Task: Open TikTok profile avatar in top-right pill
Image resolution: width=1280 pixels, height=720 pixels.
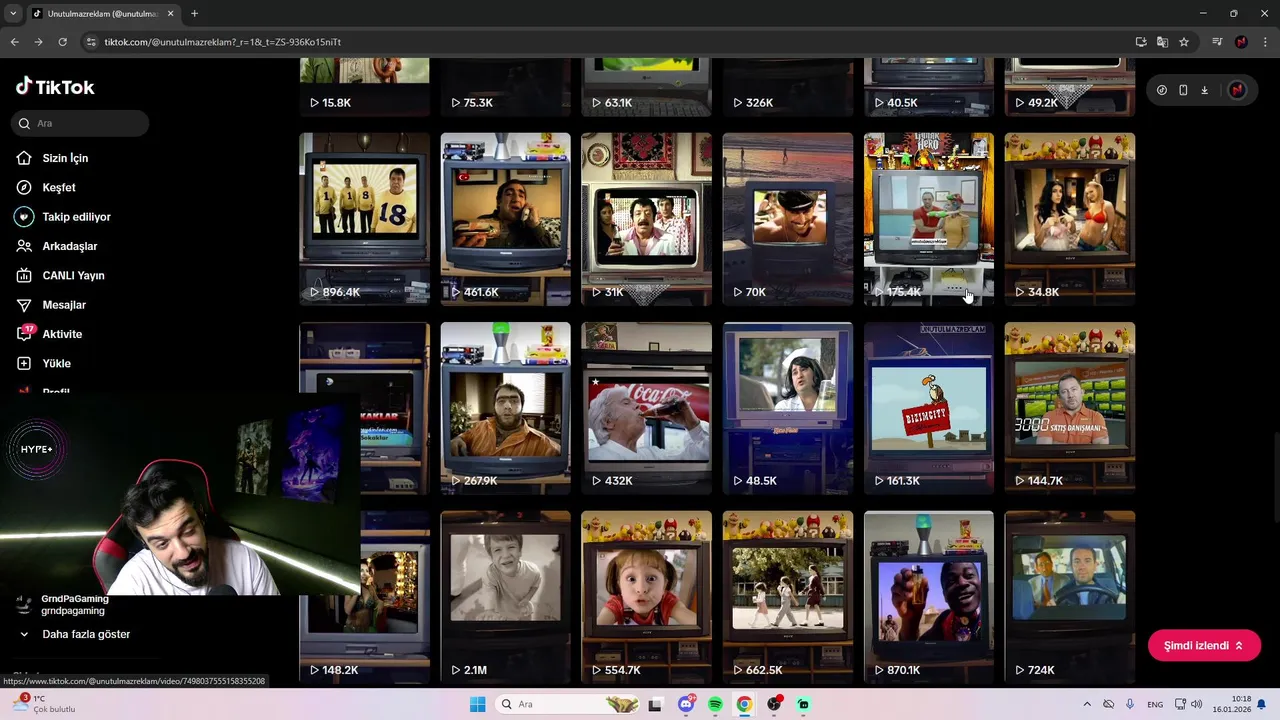Action: tap(1237, 90)
